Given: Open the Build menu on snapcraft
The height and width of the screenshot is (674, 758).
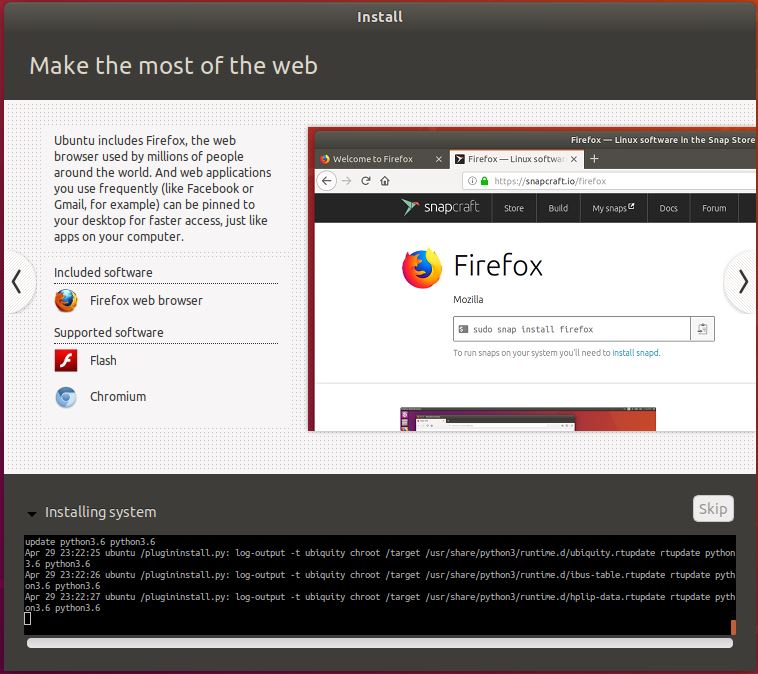Looking at the screenshot, I should [558, 208].
